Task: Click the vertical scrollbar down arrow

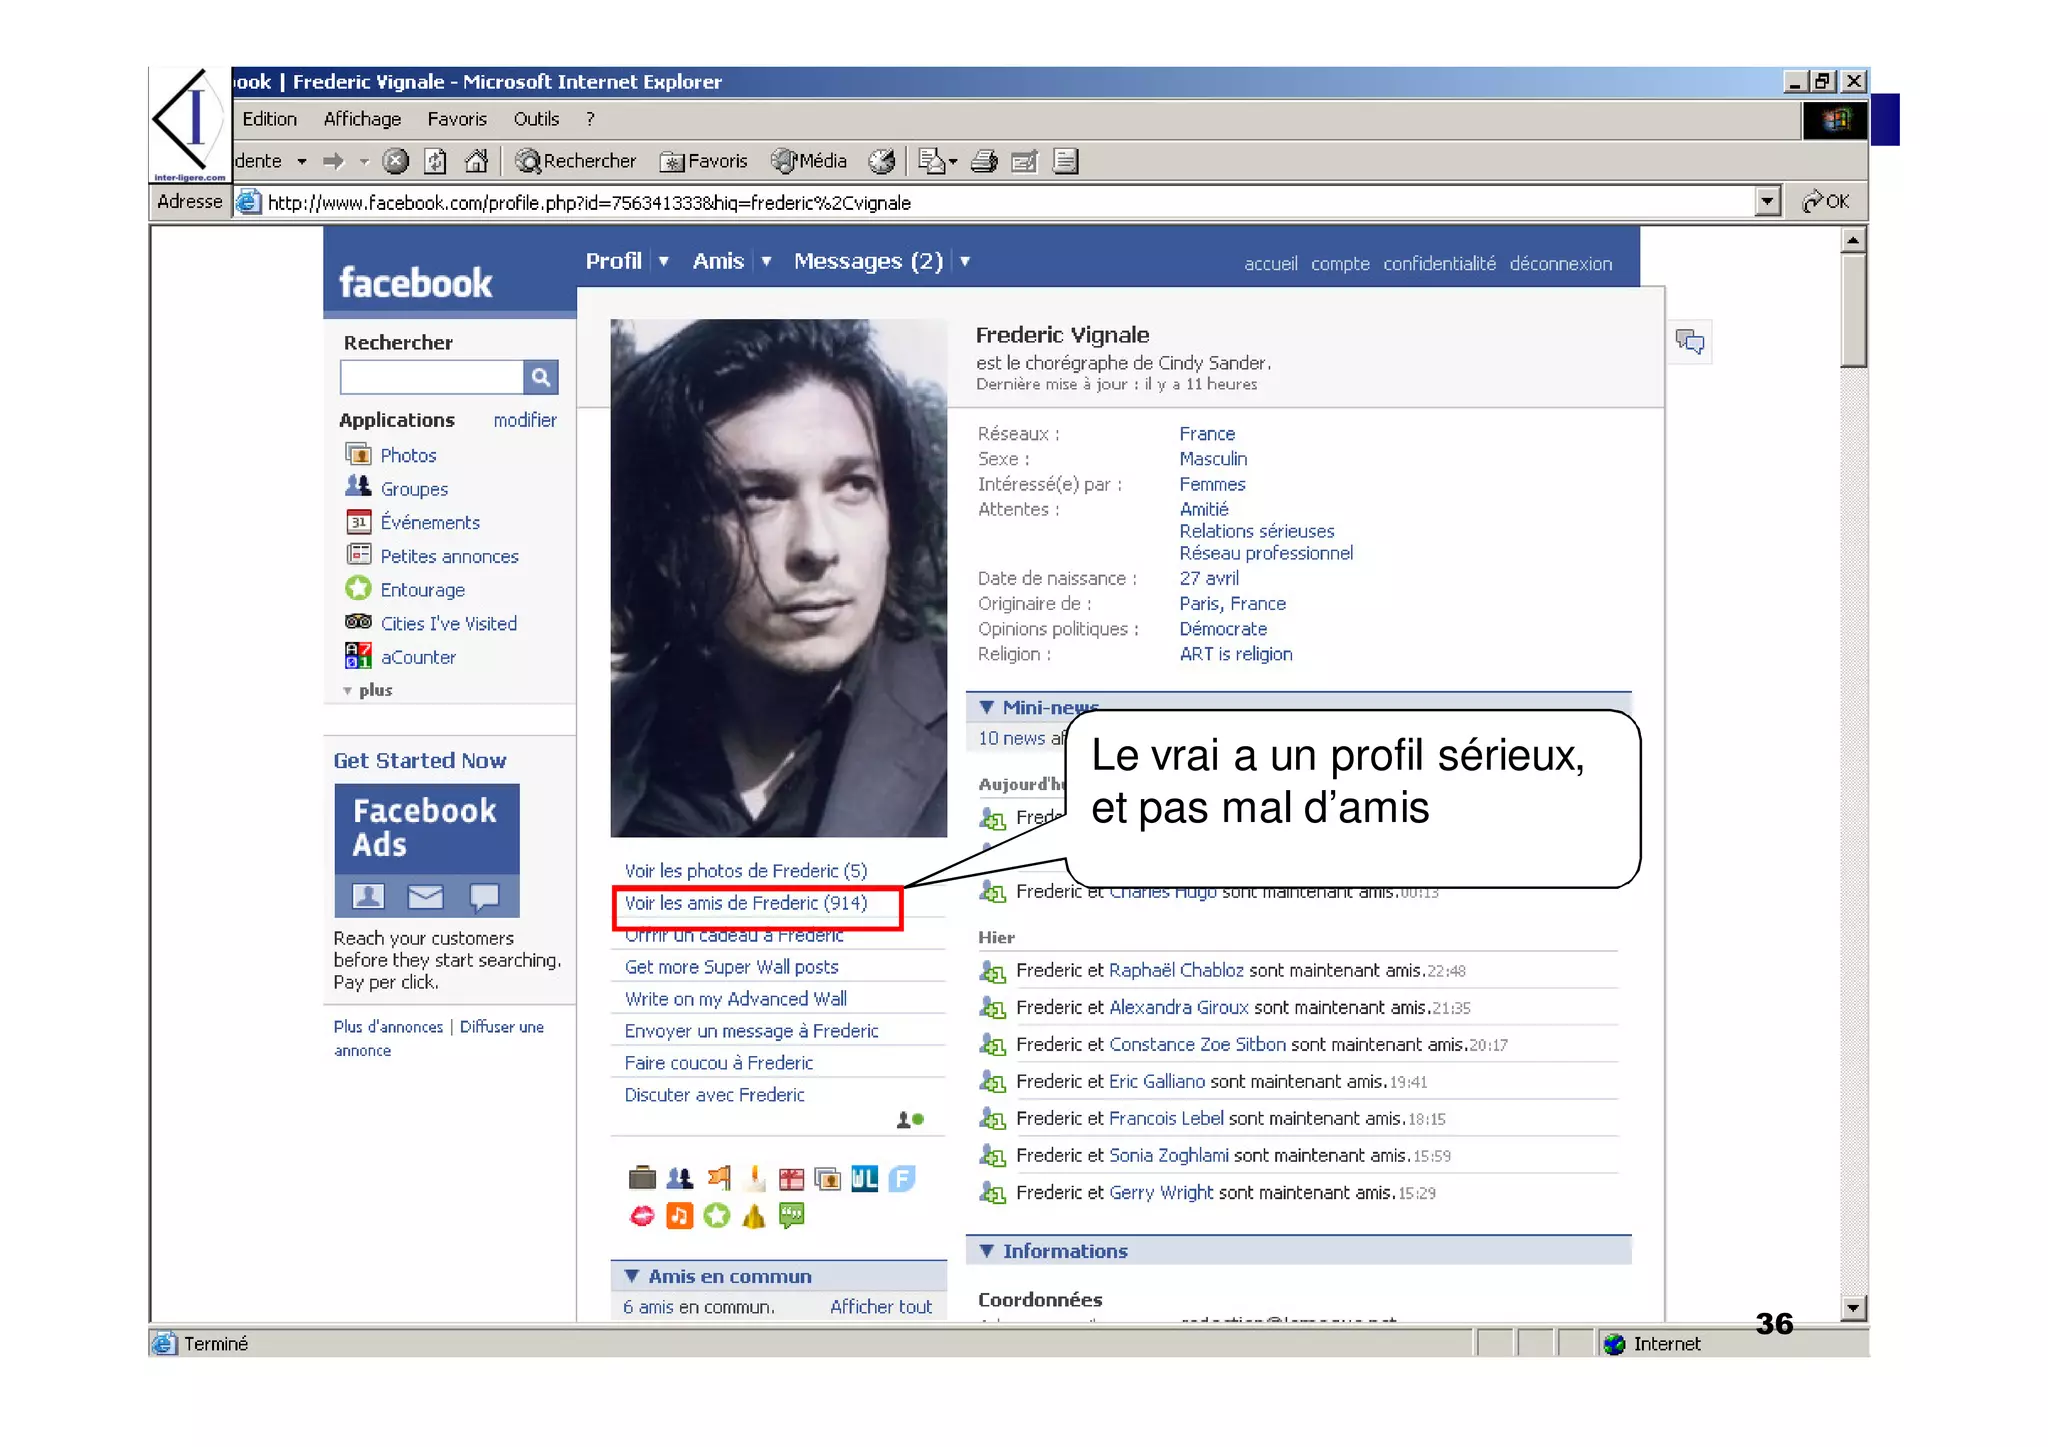Action: click(1853, 1308)
